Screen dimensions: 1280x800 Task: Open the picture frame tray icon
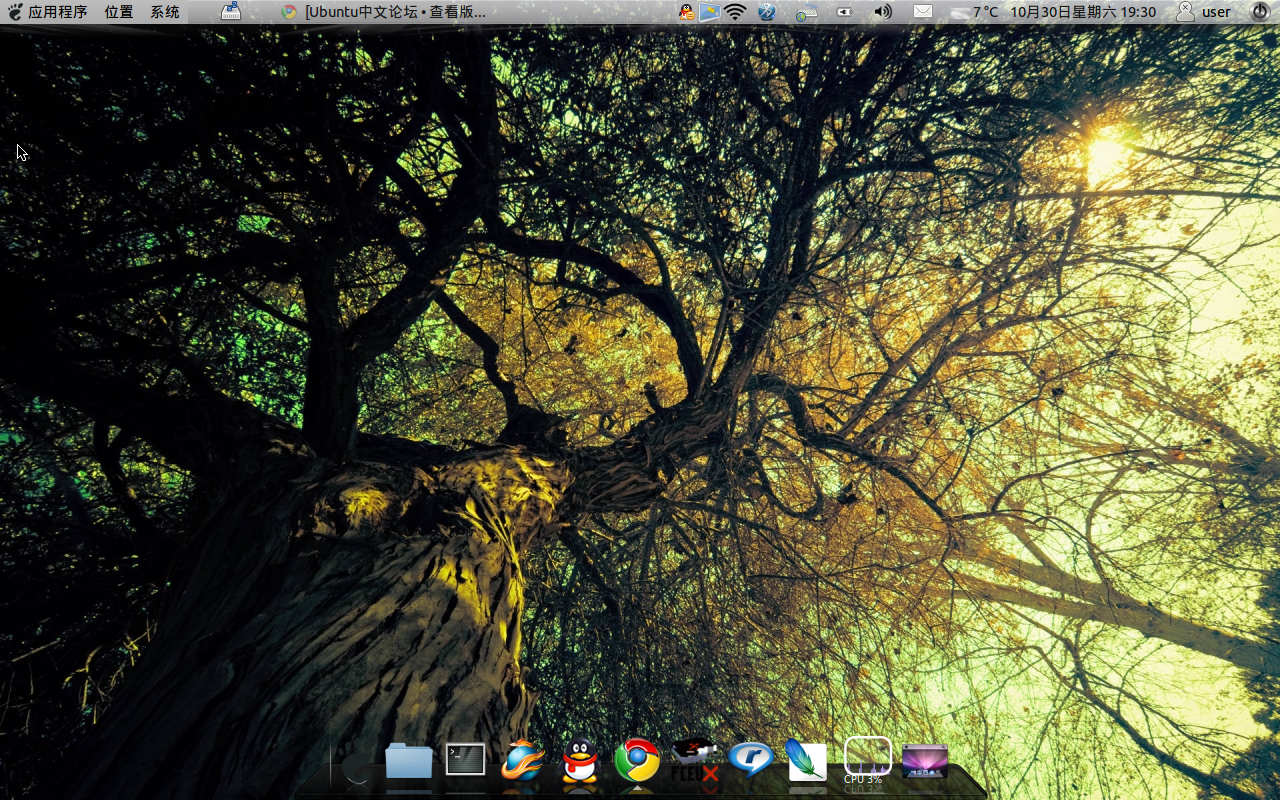pos(710,12)
